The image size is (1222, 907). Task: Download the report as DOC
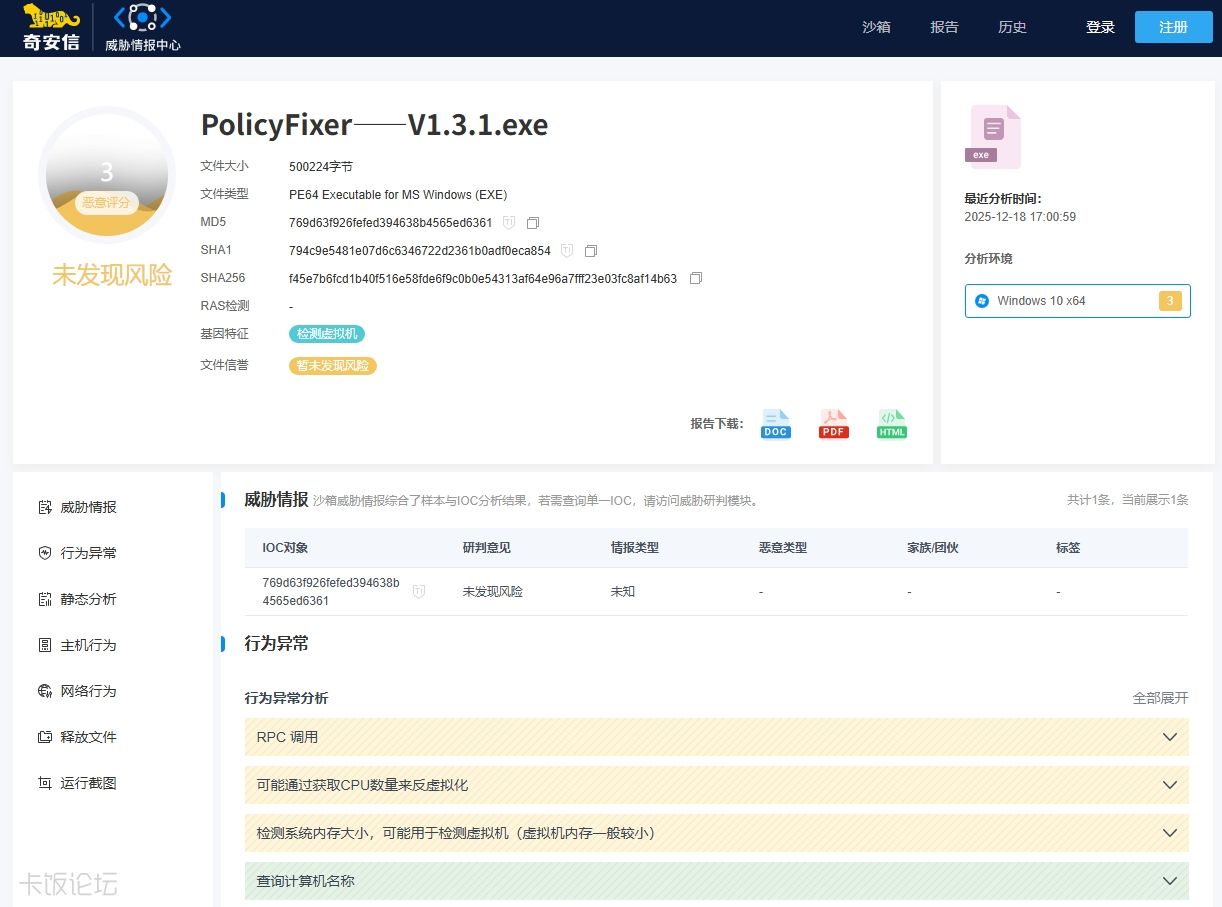[x=775, y=423]
